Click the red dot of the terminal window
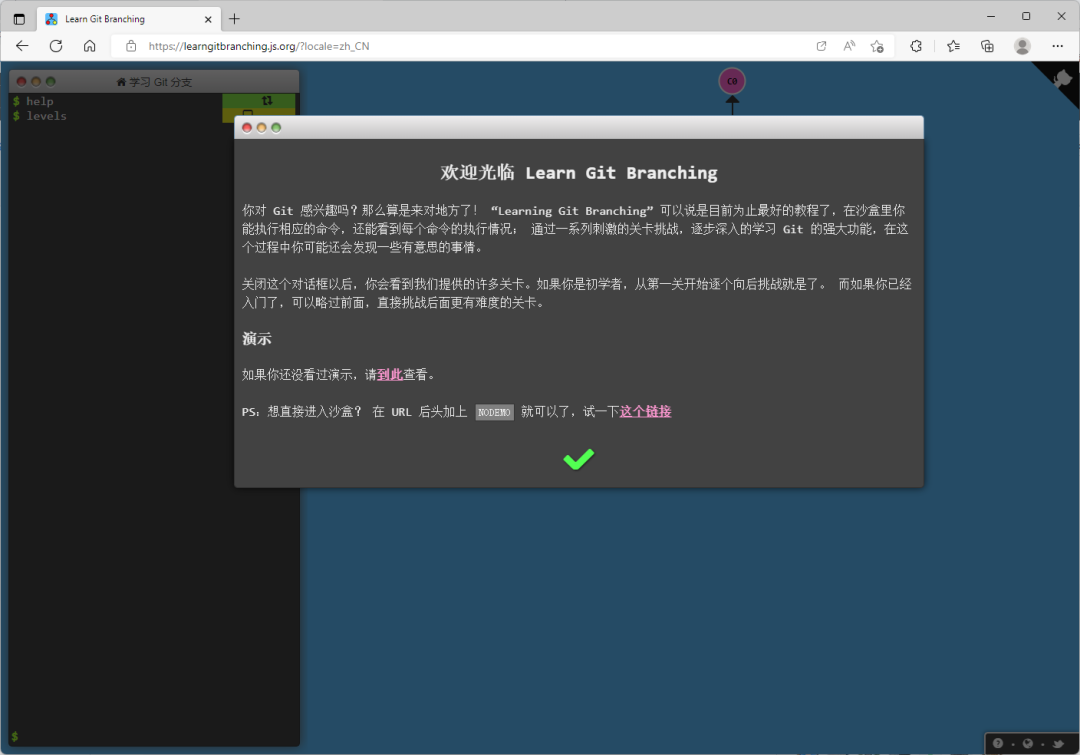 pos(21,81)
